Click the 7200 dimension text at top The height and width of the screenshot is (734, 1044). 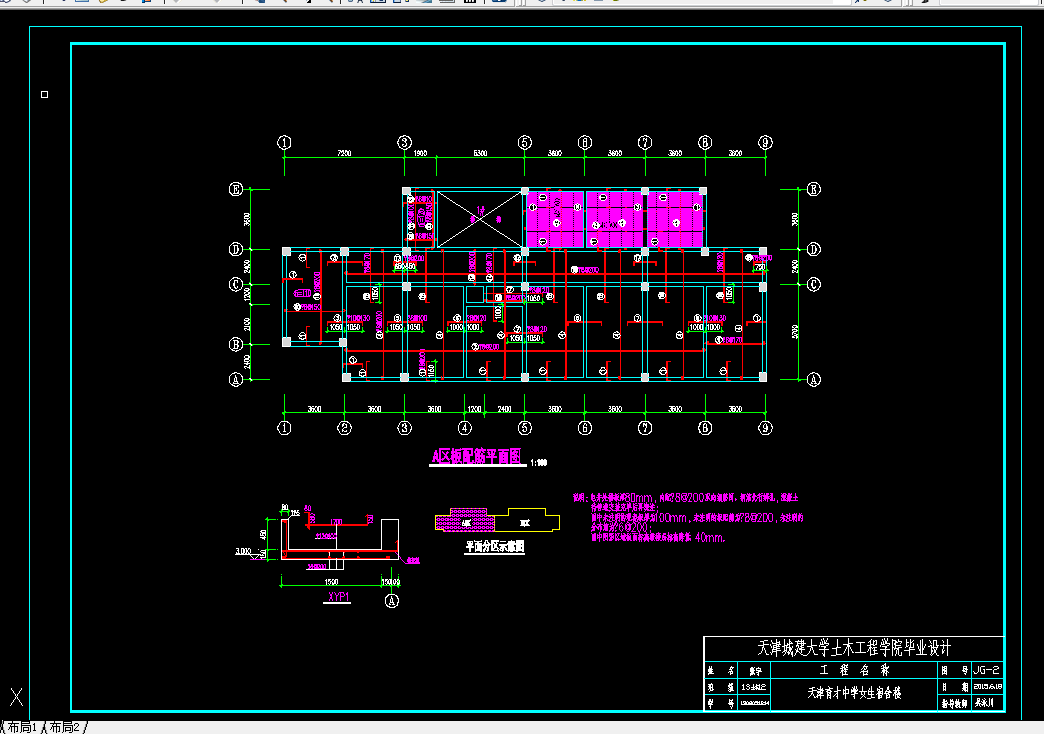point(344,153)
